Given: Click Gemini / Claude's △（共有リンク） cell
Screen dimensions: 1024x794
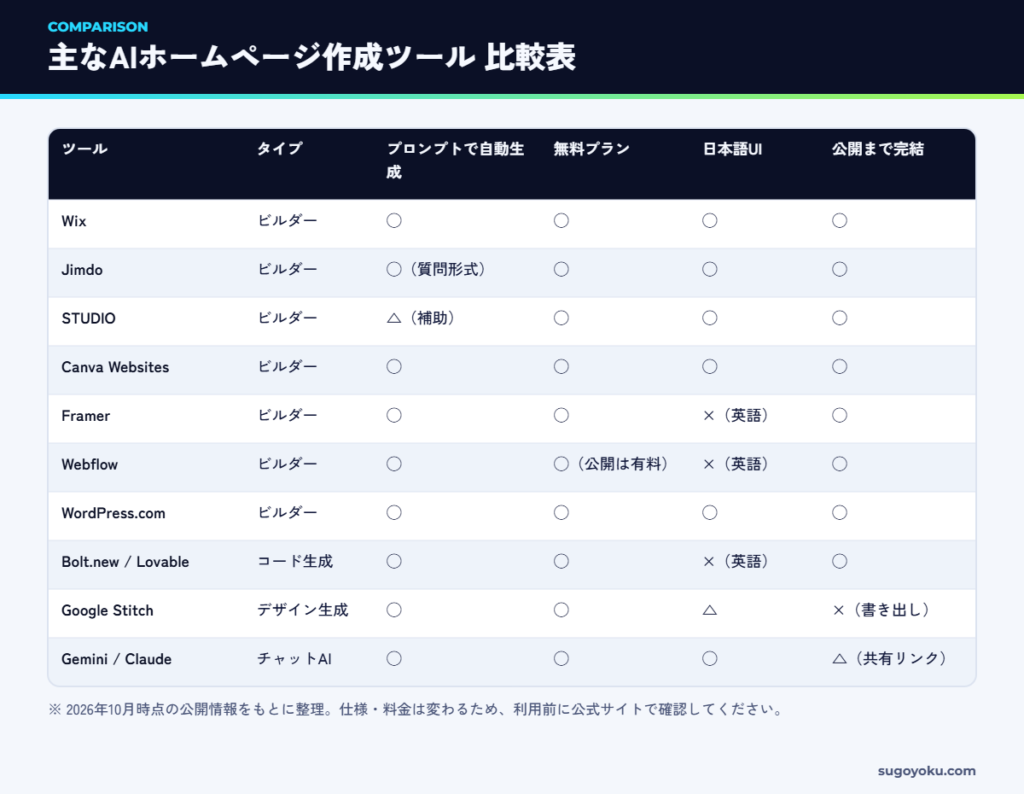Looking at the screenshot, I should click(890, 659).
